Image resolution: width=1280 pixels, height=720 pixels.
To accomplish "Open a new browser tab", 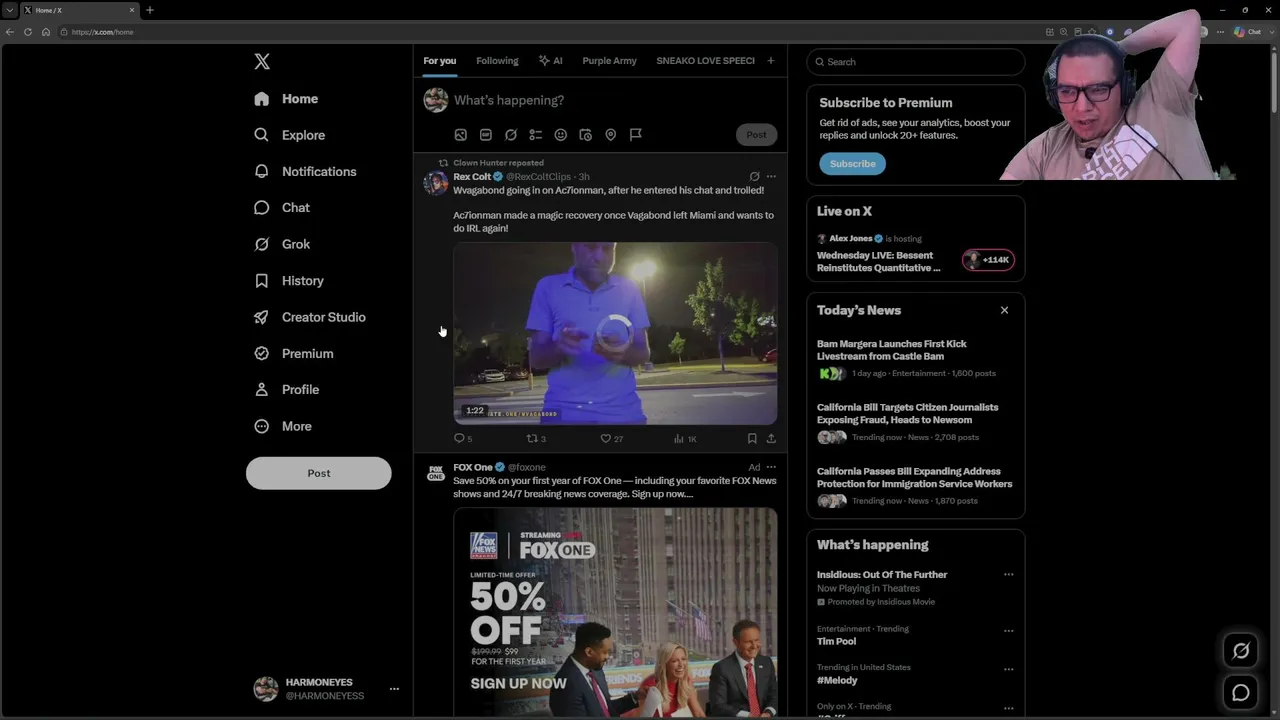I will (150, 10).
